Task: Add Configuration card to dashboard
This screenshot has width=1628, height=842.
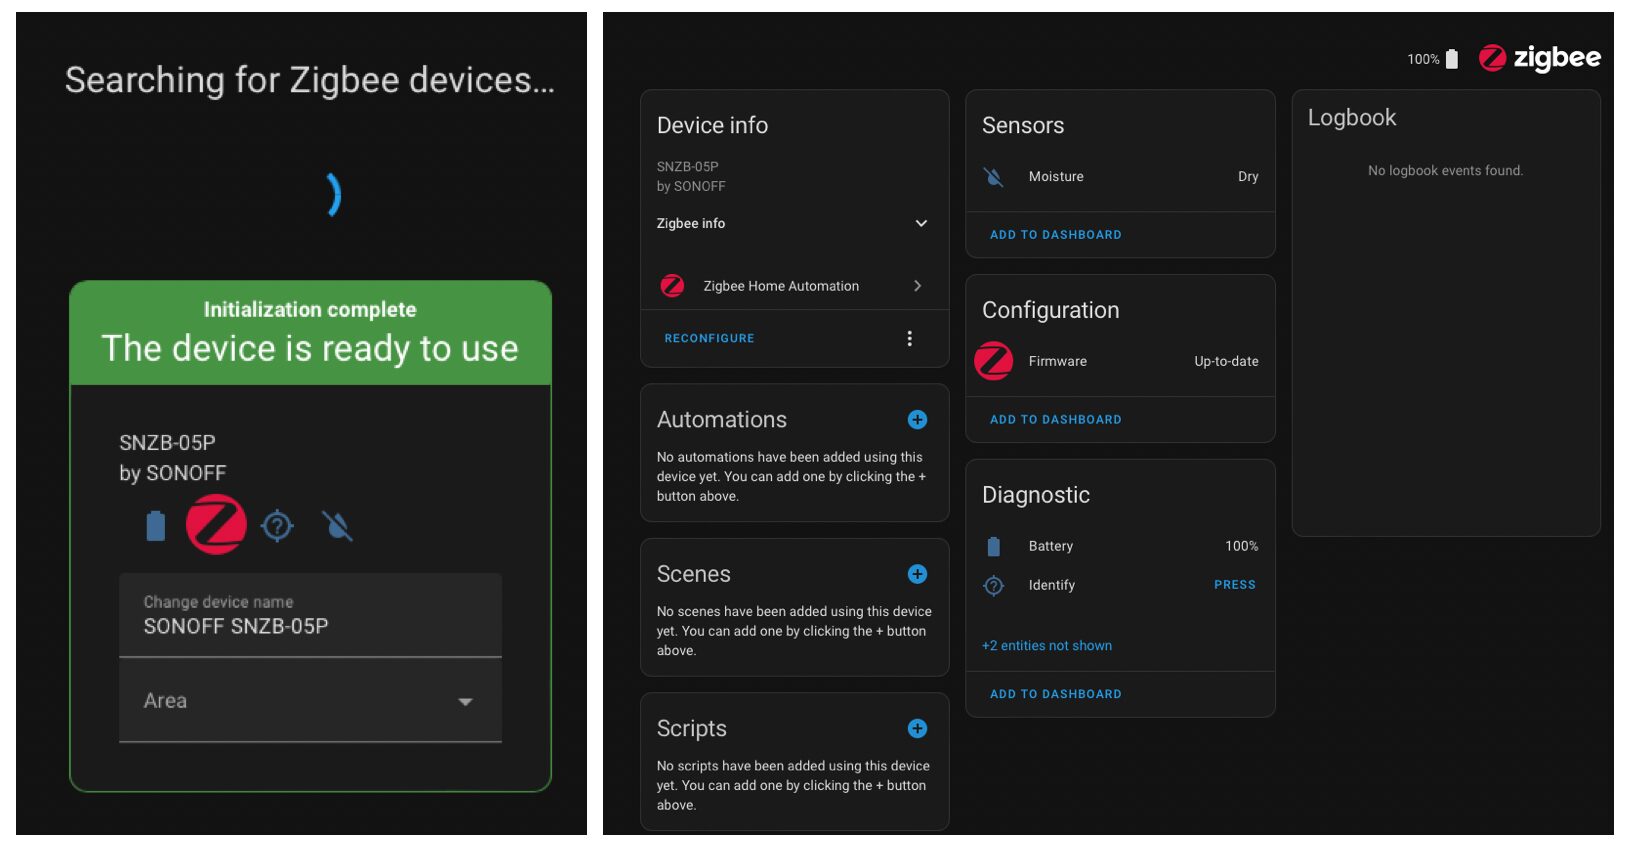Action: (x=1056, y=420)
